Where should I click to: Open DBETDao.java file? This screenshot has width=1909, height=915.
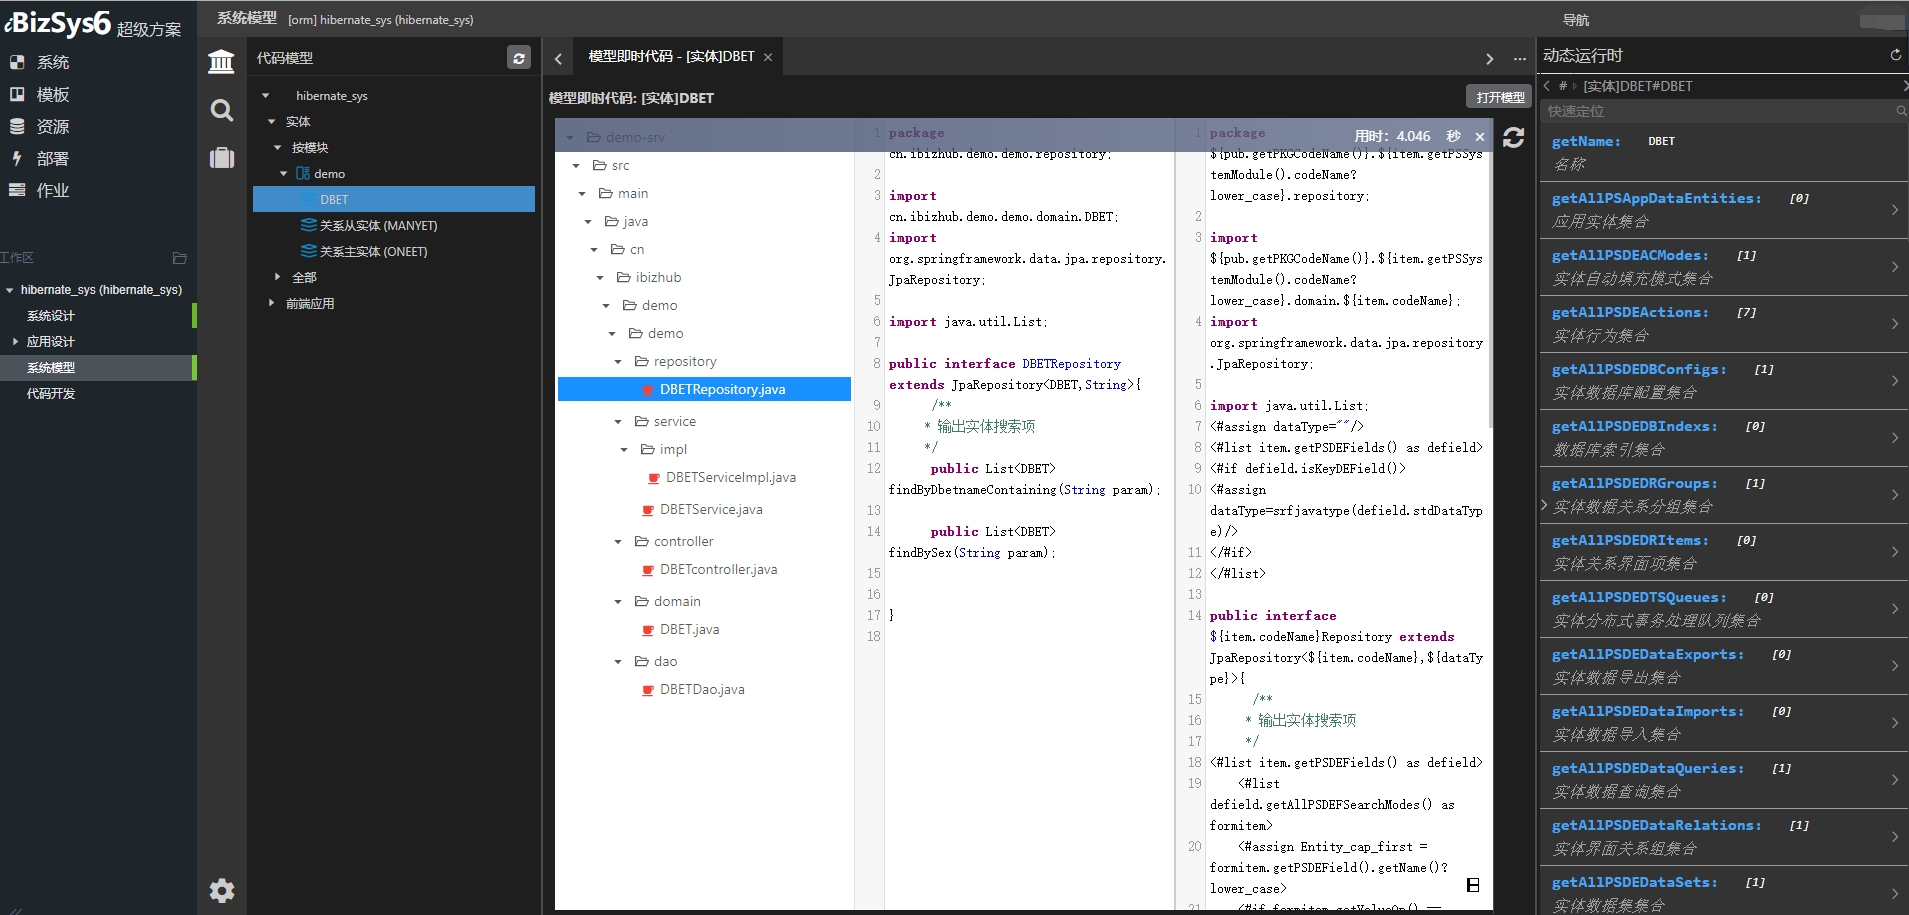pyautogui.click(x=702, y=690)
